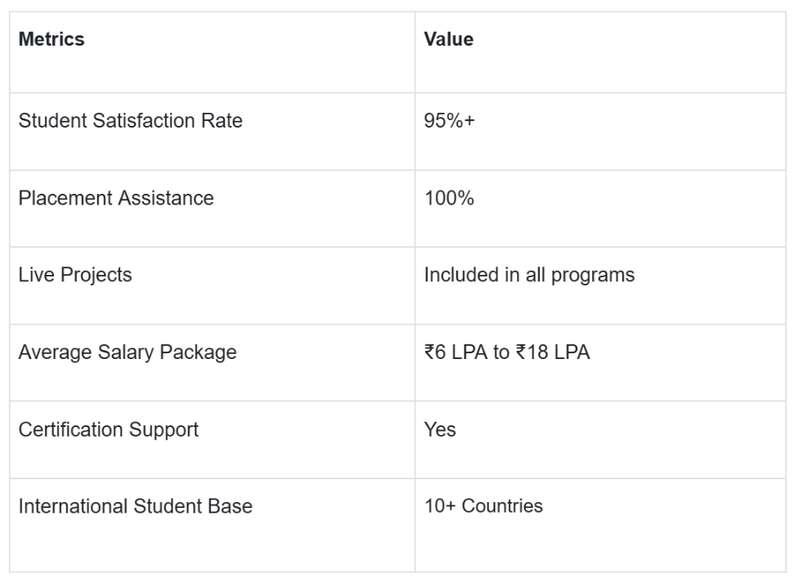Click the salary range value cell
This screenshot has height=579, width=800.
507,352
